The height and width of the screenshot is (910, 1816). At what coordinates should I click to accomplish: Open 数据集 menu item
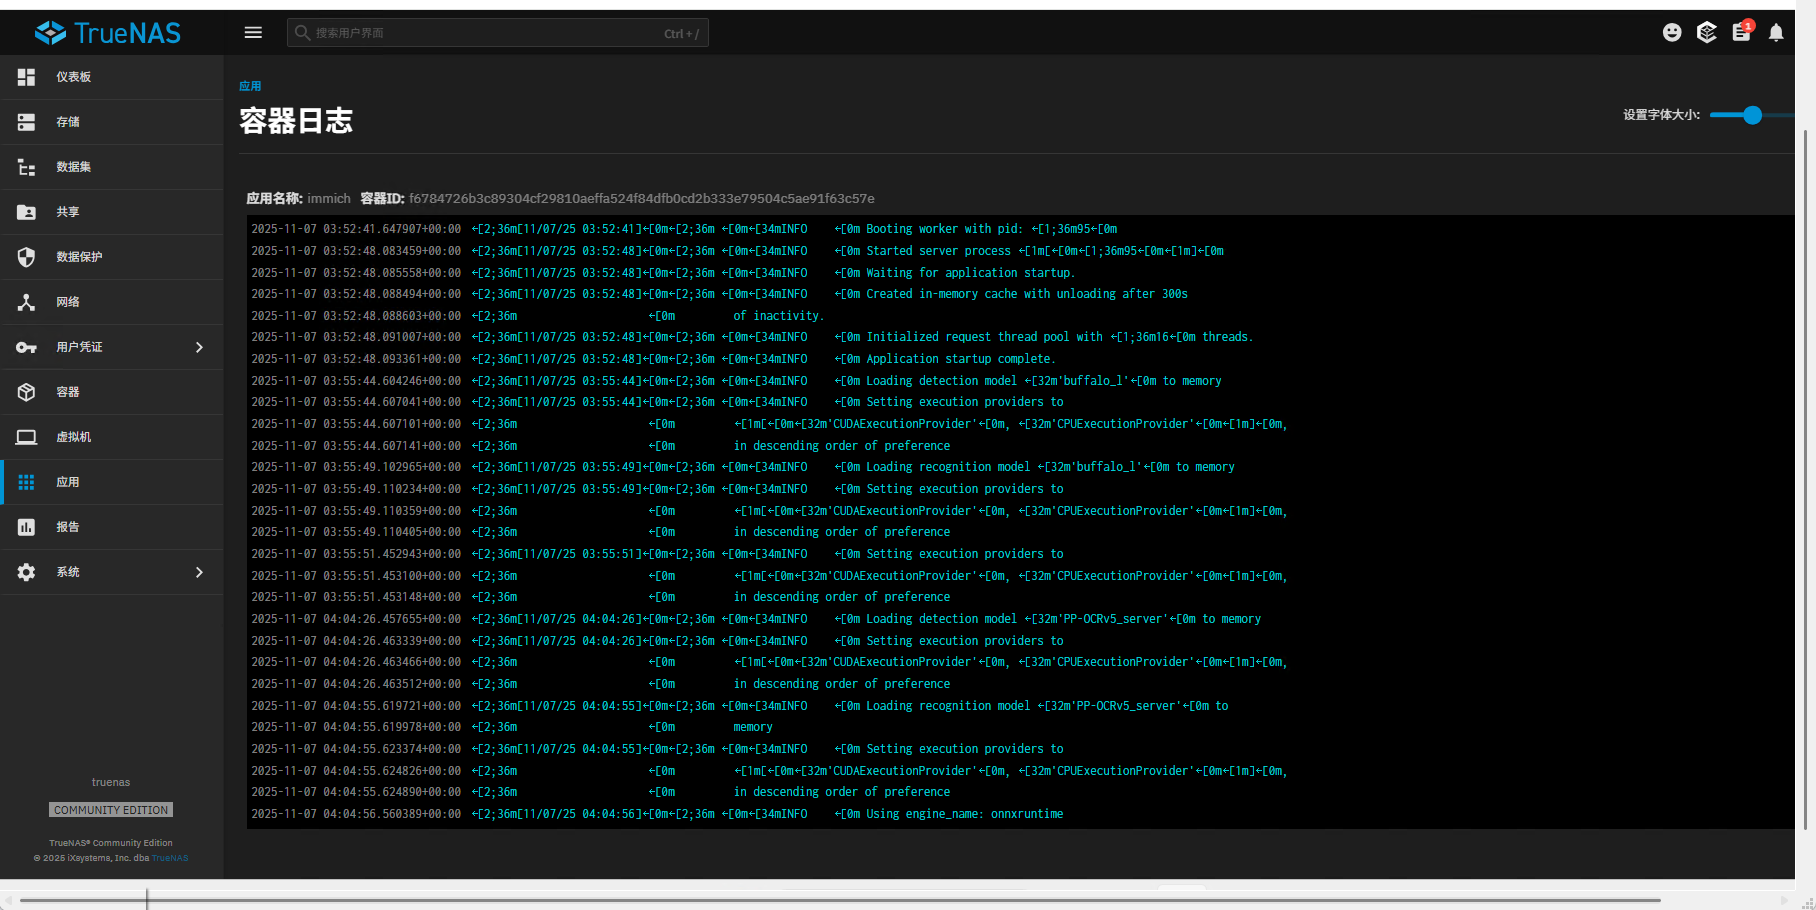[111, 167]
